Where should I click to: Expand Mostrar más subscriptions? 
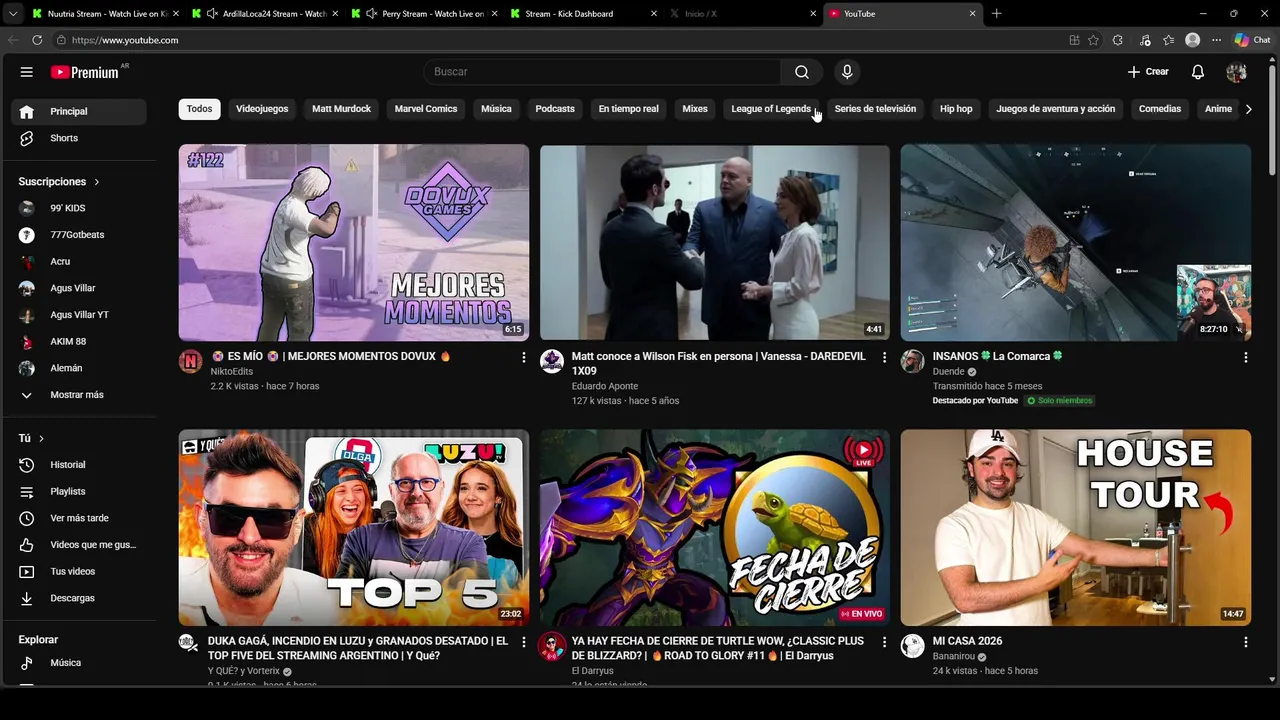[x=79, y=395]
